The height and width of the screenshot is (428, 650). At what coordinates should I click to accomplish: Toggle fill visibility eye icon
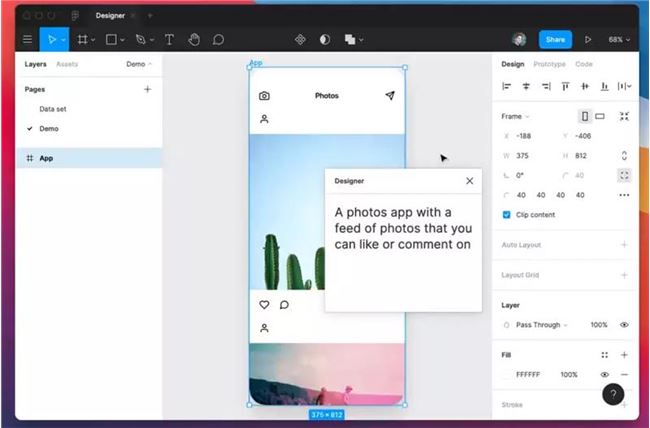(604, 374)
